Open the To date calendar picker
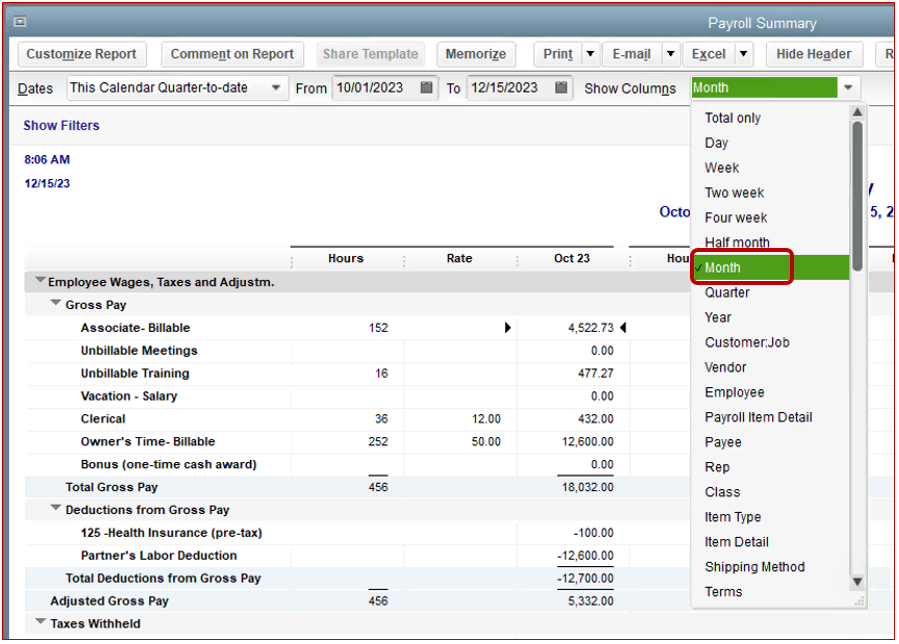This screenshot has width=899, height=644. [561, 87]
